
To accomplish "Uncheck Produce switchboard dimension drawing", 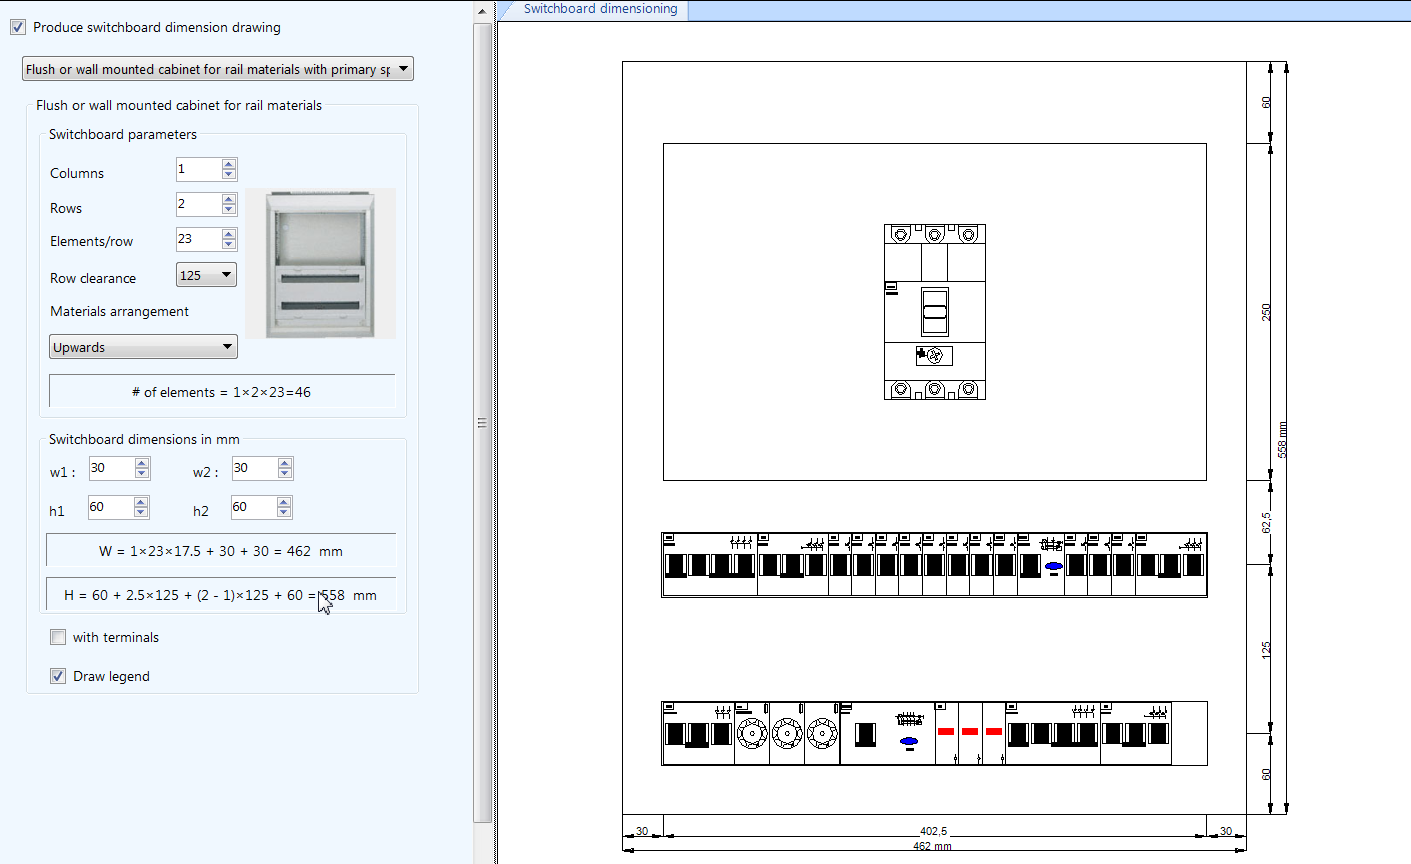I will tap(17, 27).
